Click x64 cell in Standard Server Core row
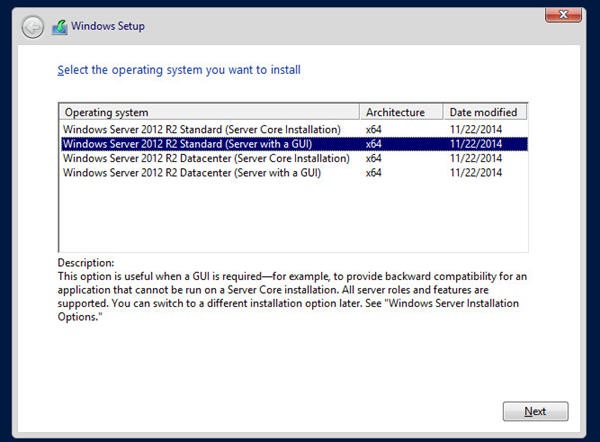Screen dimensions: 600x442 [373, 129]
